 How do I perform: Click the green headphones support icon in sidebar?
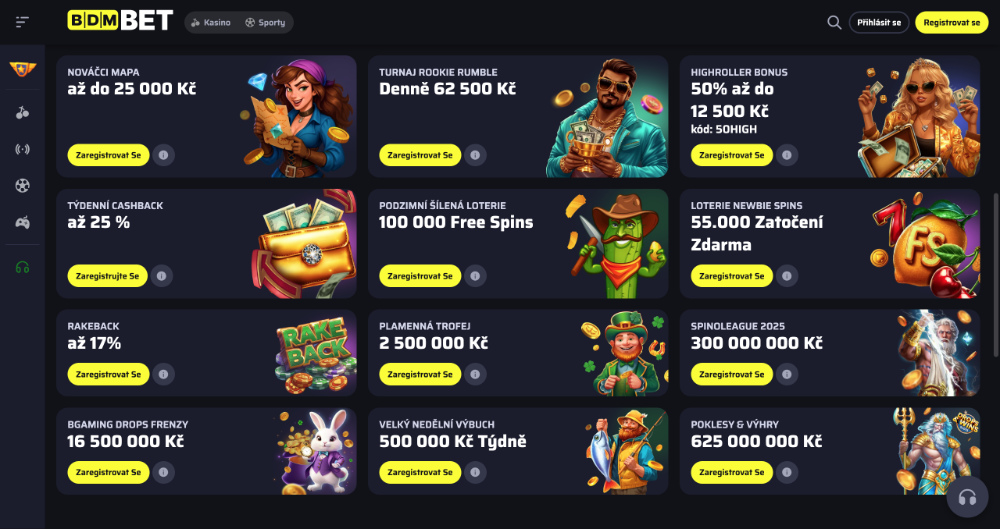tap(22, 267)
